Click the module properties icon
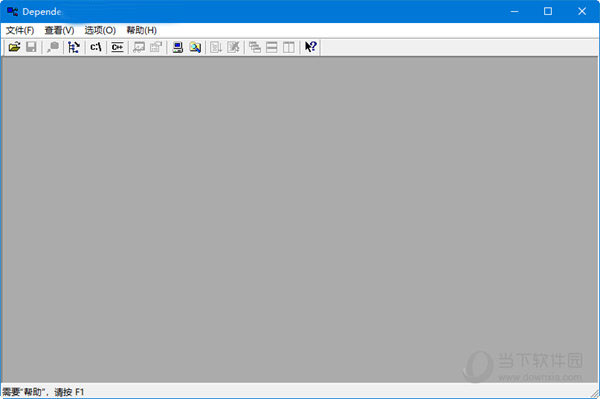The width and height of the screenshot is (600, 399). pos(156,47)
